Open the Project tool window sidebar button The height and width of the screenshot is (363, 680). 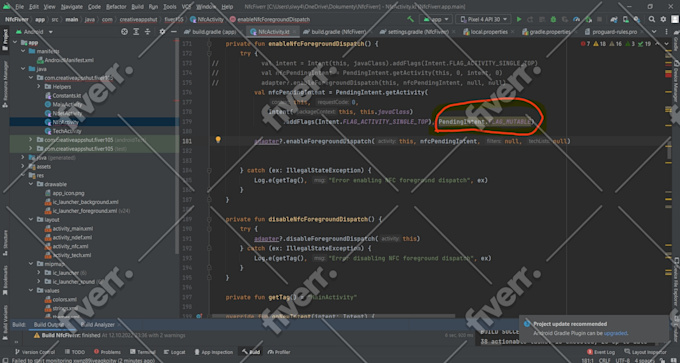click(x=5, y=39)
